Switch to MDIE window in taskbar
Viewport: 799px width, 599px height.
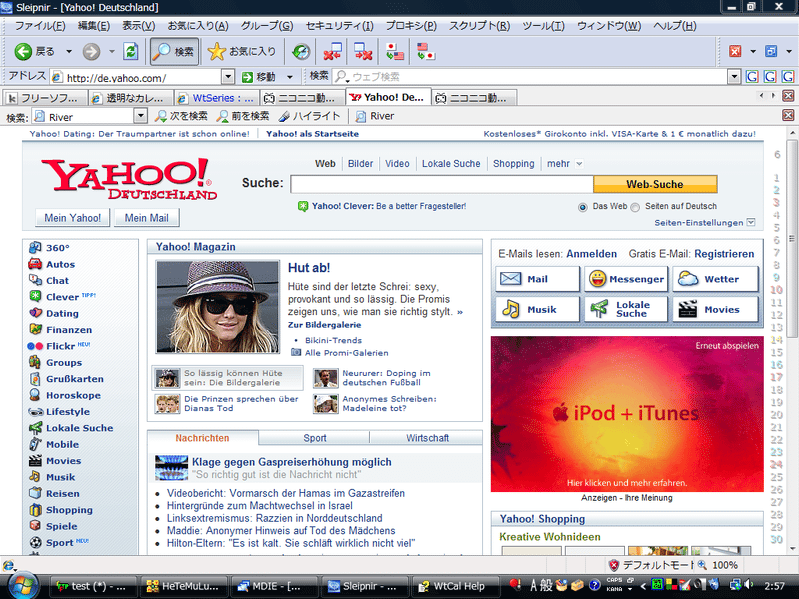pos(274,586)
